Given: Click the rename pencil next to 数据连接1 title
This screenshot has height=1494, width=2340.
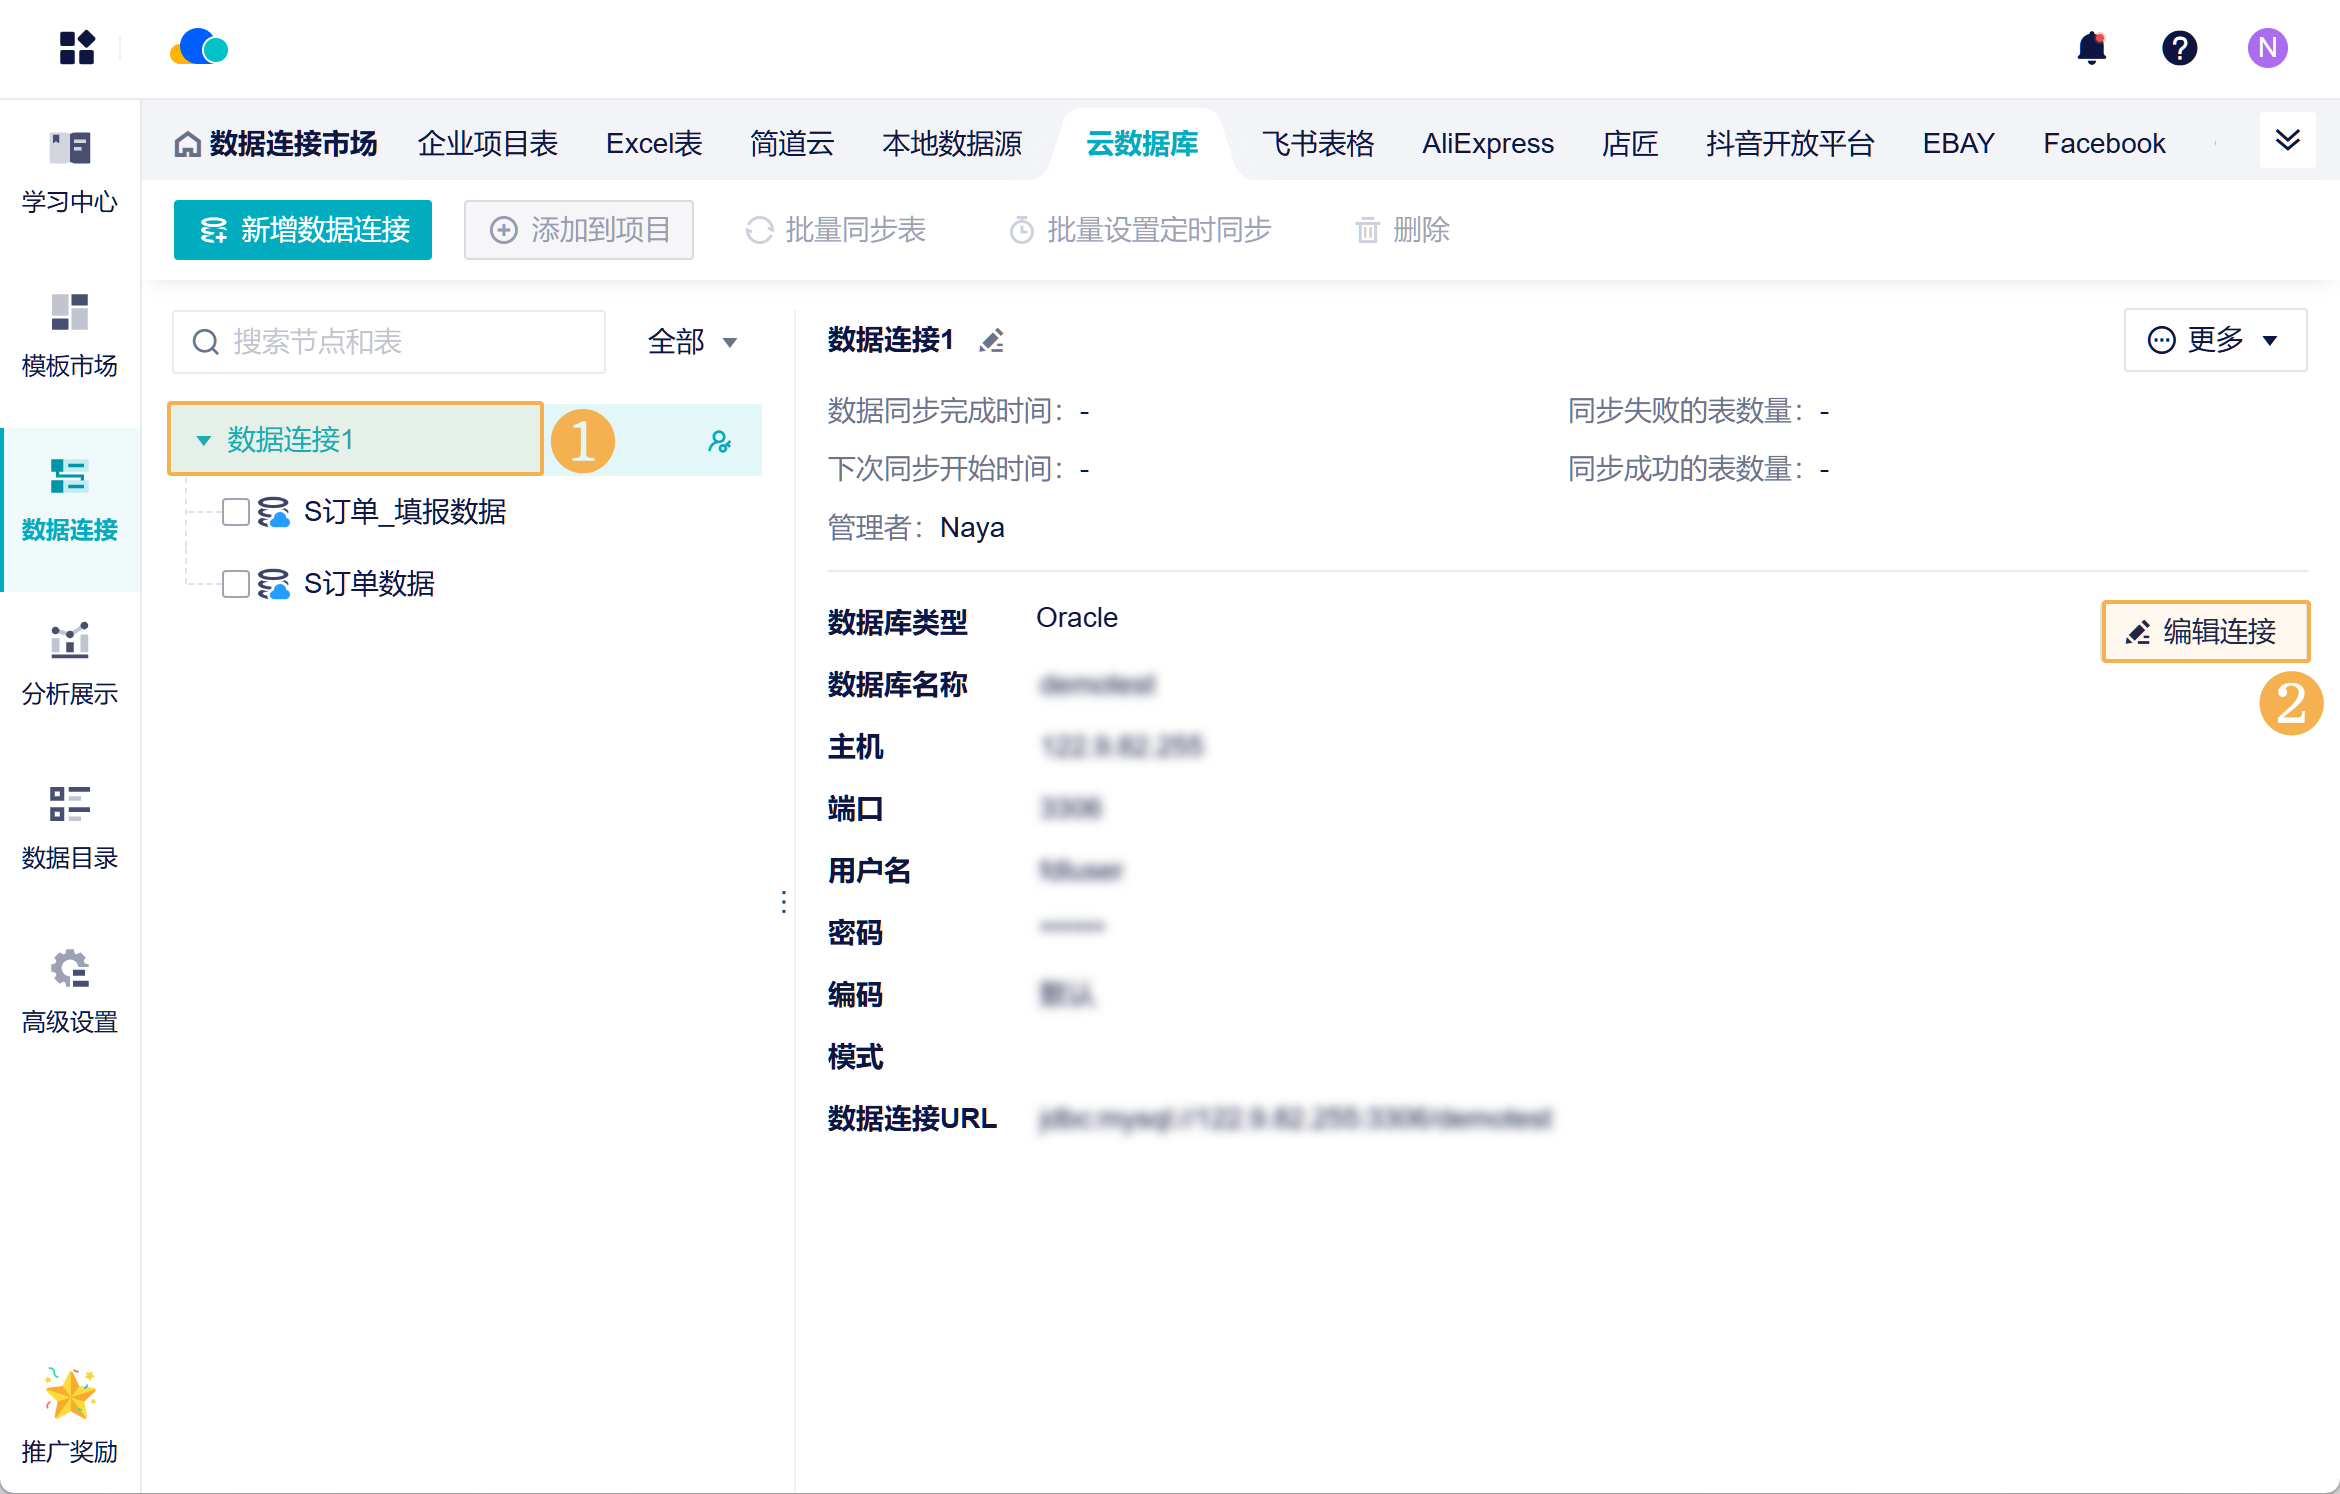Looking at the screenshot, I should tap(991, 341).
